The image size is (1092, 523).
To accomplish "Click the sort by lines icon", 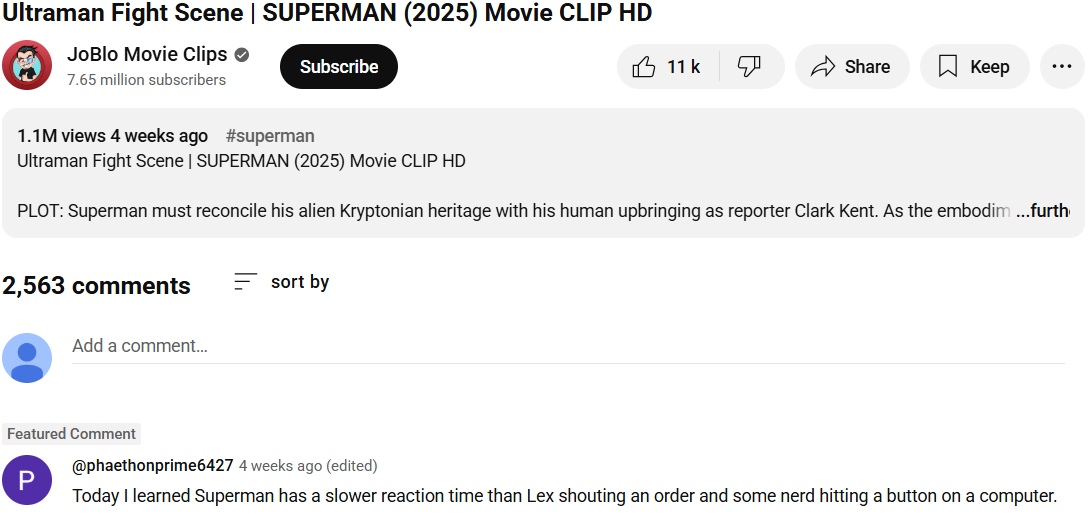I will pyautogui.click(x=246, y=281).
